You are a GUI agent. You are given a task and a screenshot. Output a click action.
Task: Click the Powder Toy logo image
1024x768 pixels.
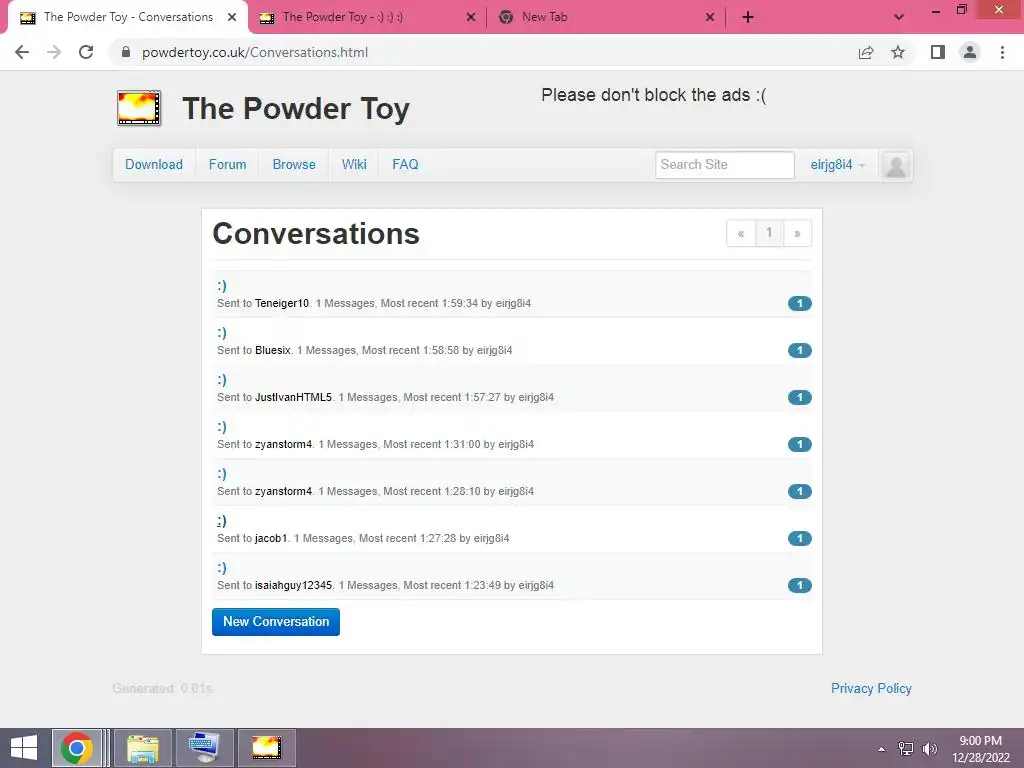coord(139,108)
